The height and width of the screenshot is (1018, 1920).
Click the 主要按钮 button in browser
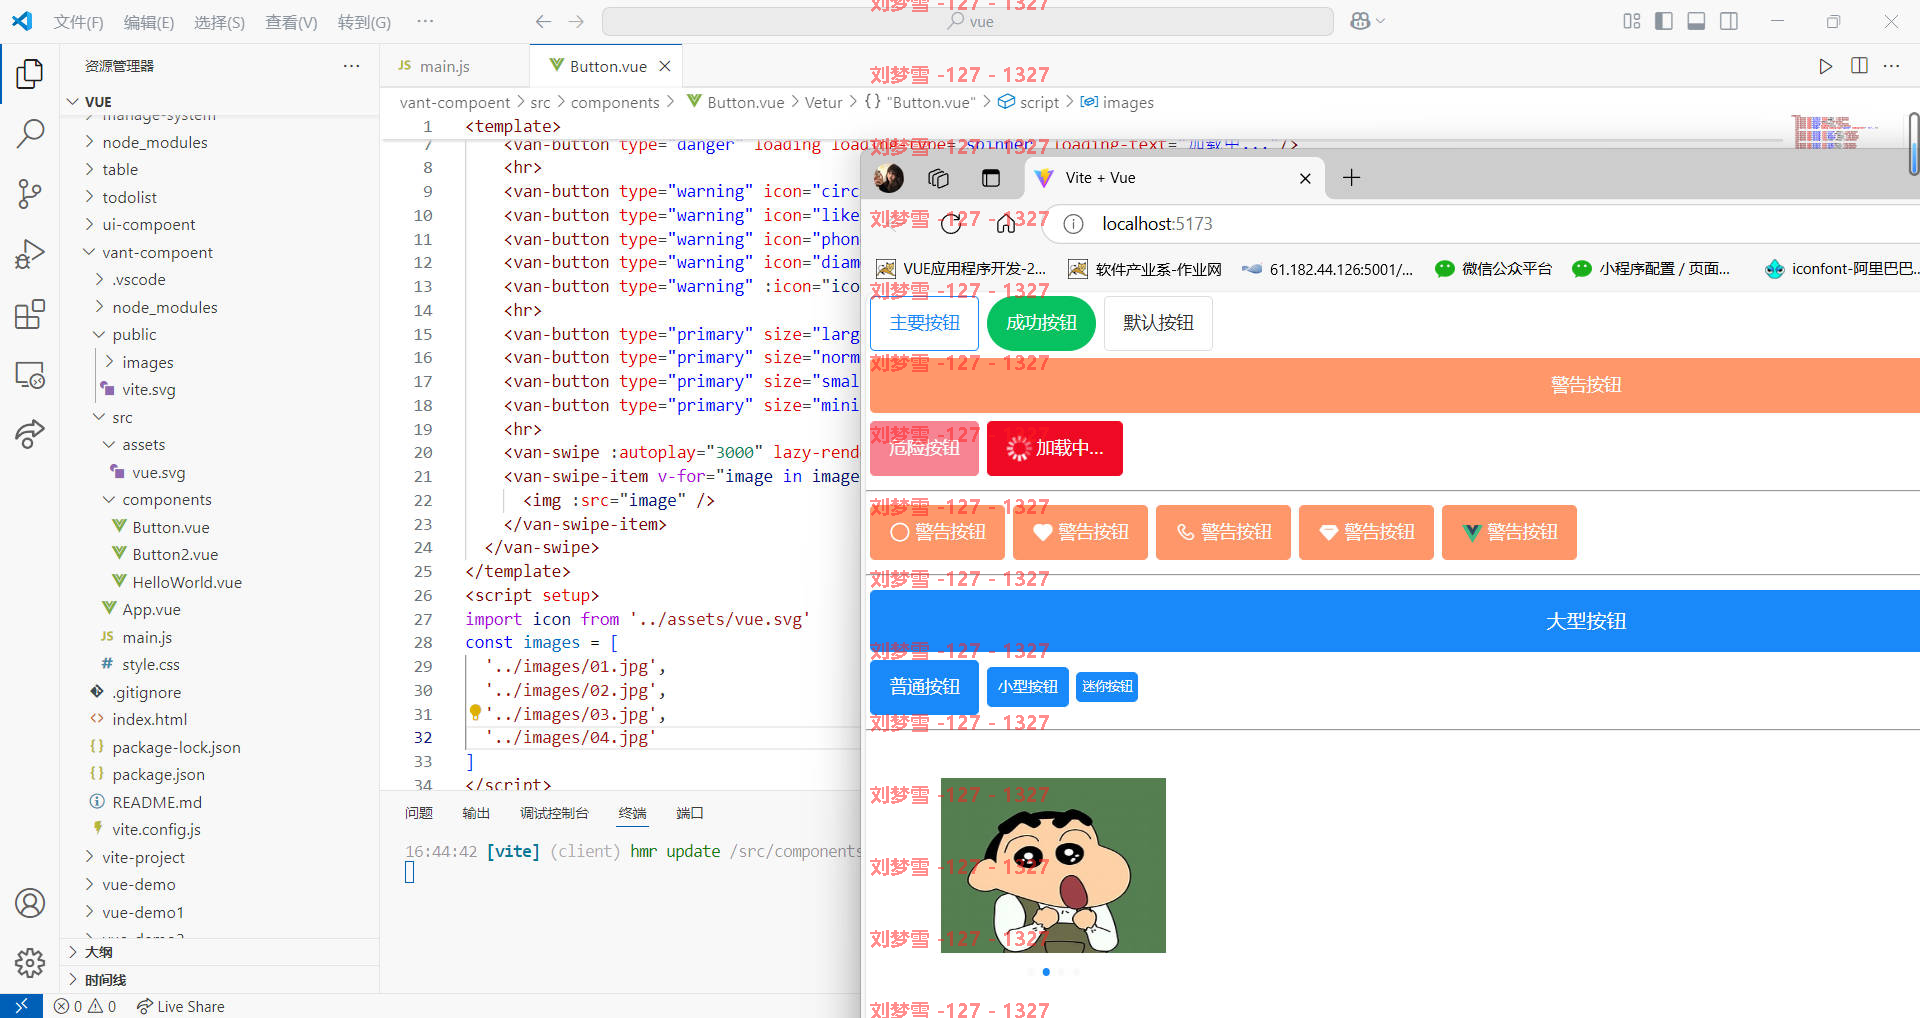[x=924, y=323]
